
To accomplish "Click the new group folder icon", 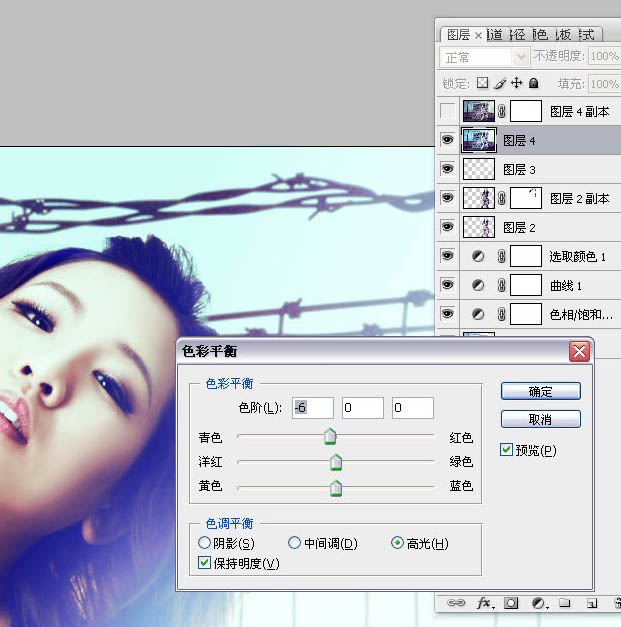I will click(564, 604).
